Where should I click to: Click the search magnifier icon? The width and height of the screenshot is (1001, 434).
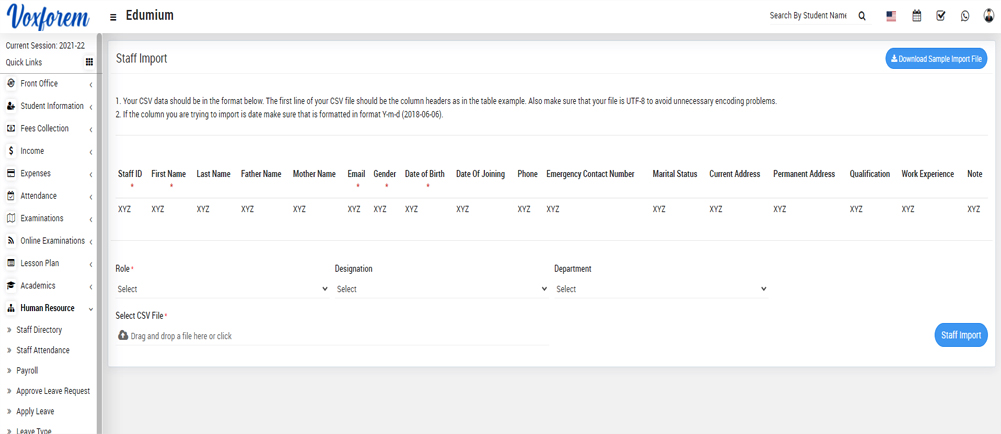(x=862, y=16)
